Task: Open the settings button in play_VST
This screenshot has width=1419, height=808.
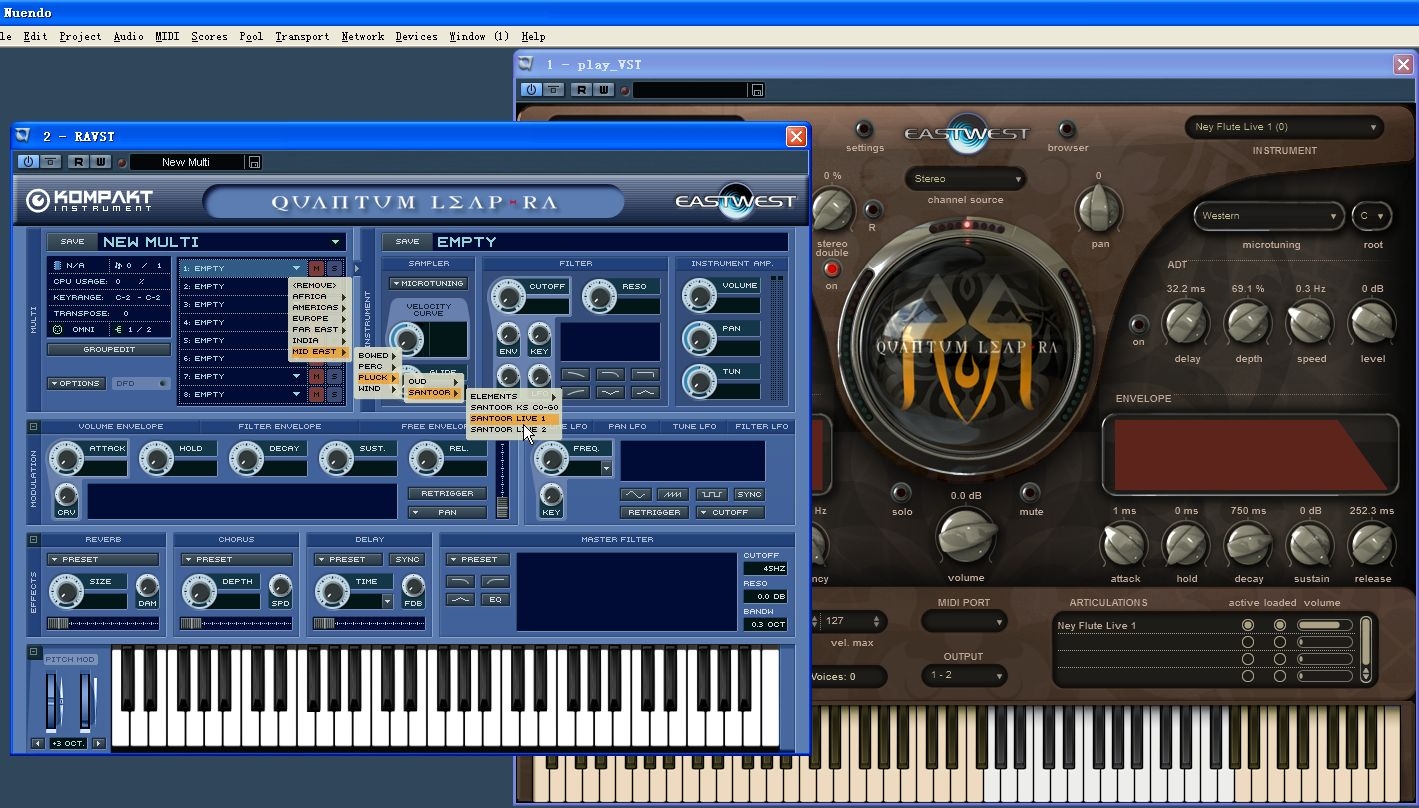Action: click(863, 130)
